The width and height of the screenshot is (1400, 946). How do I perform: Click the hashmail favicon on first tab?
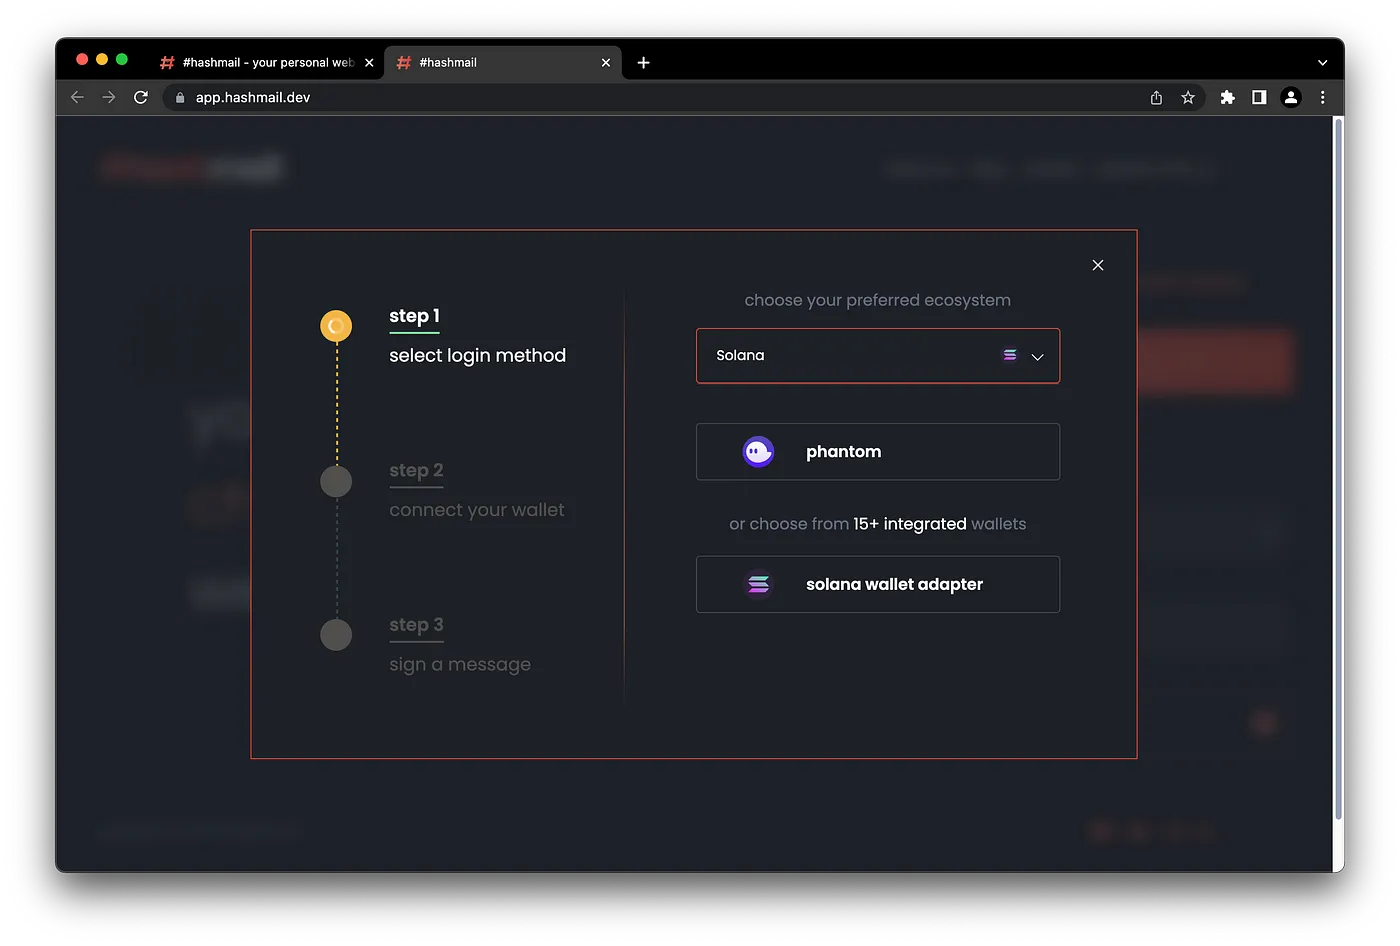click(x=167, y=62)
